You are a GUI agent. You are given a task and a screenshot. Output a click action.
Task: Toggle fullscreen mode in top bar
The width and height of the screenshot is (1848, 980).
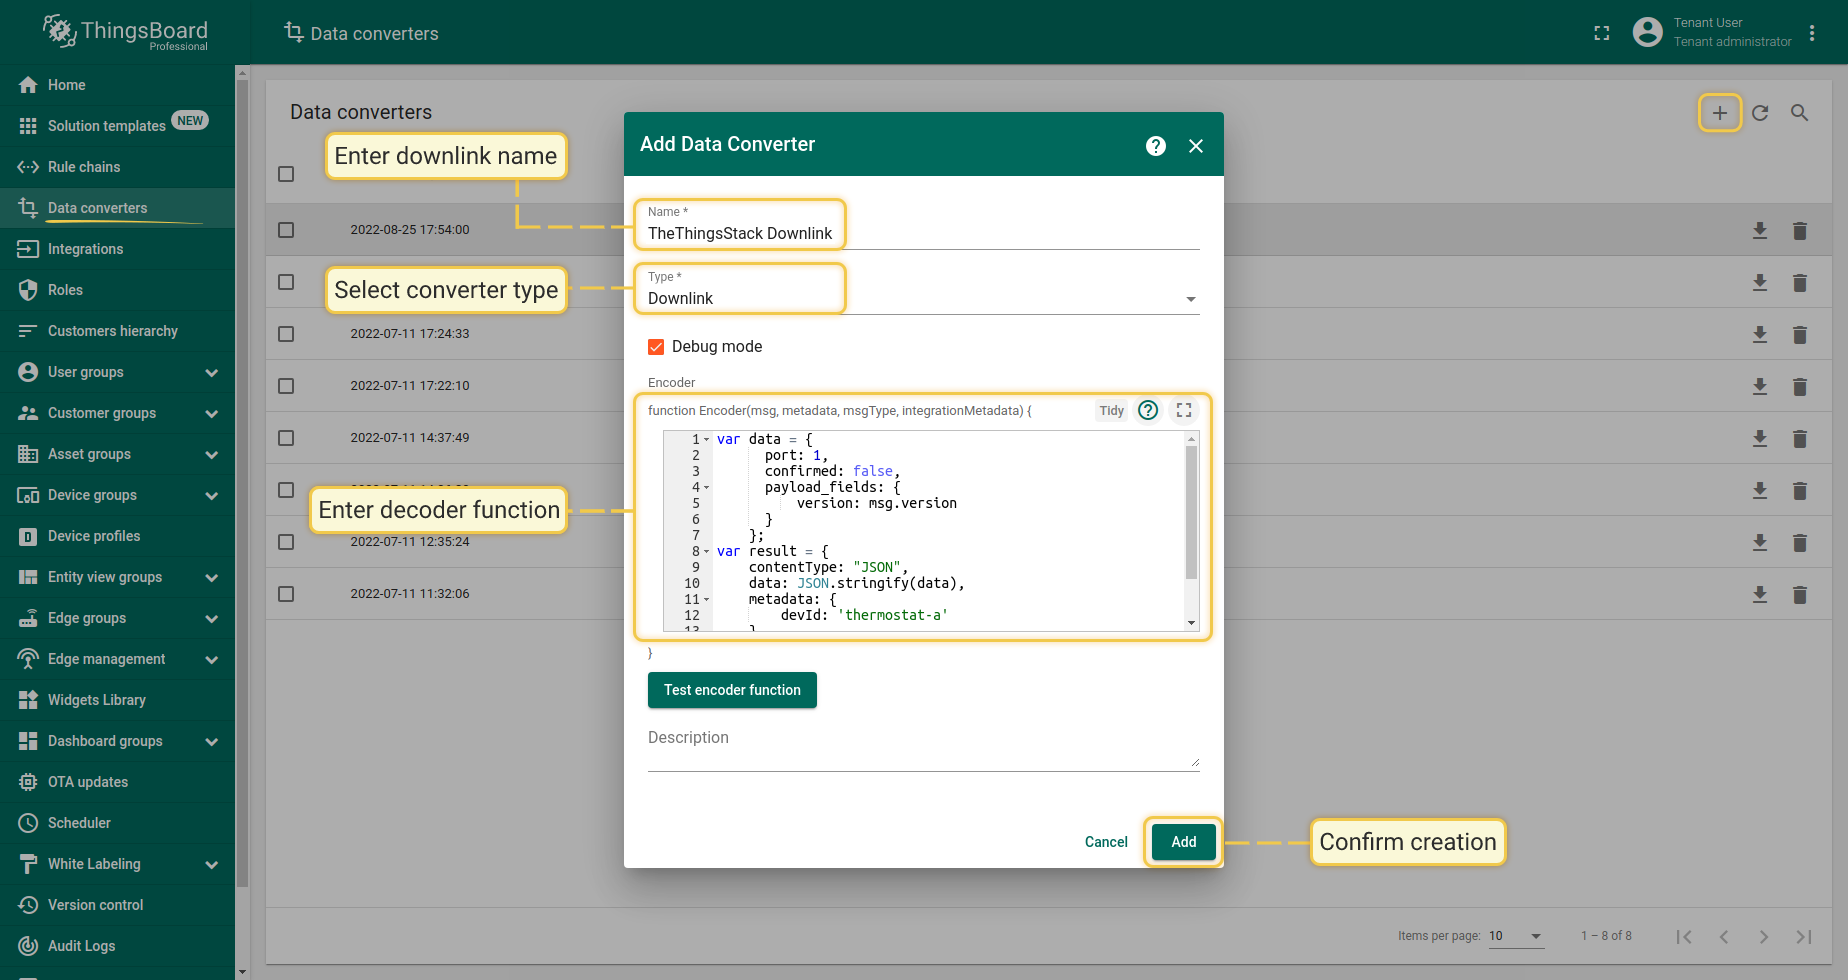(1602, 33)
